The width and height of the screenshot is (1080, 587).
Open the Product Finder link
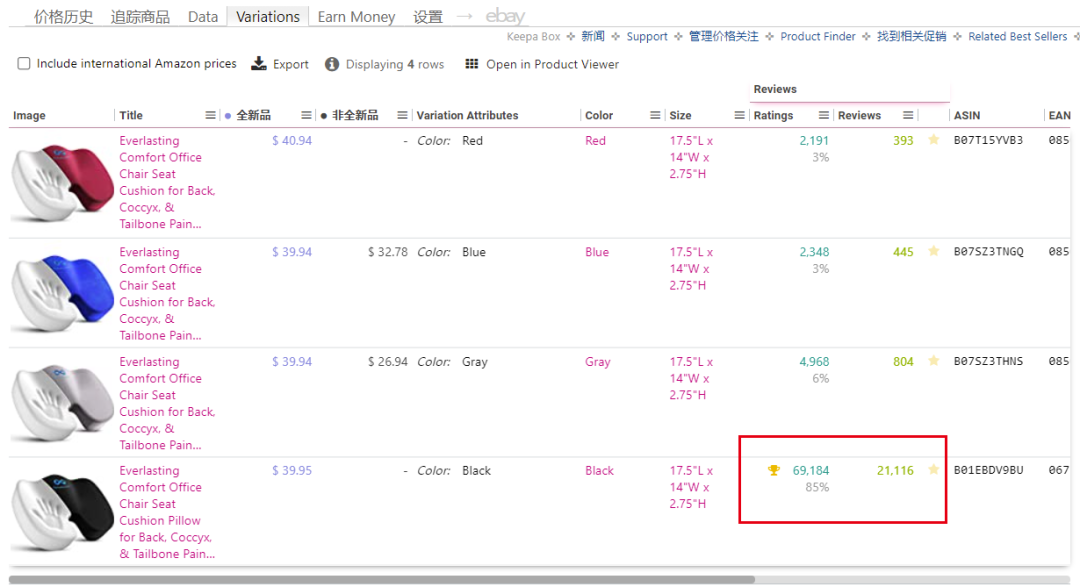coord(818,37)
